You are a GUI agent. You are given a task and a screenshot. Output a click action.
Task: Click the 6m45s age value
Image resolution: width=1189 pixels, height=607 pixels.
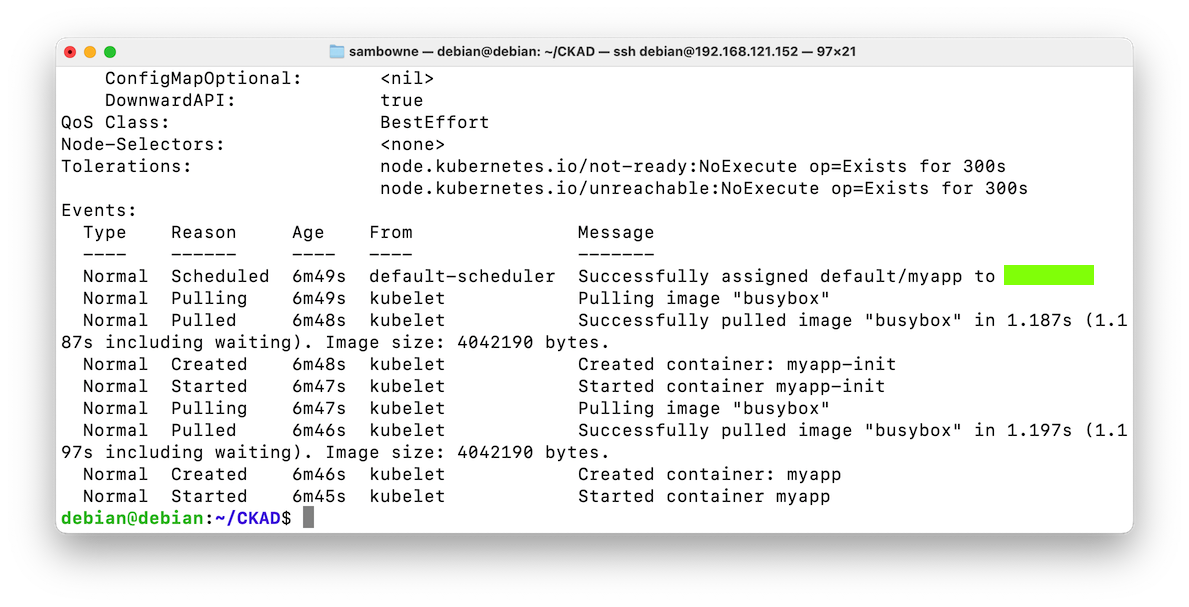tap(318, 496)
